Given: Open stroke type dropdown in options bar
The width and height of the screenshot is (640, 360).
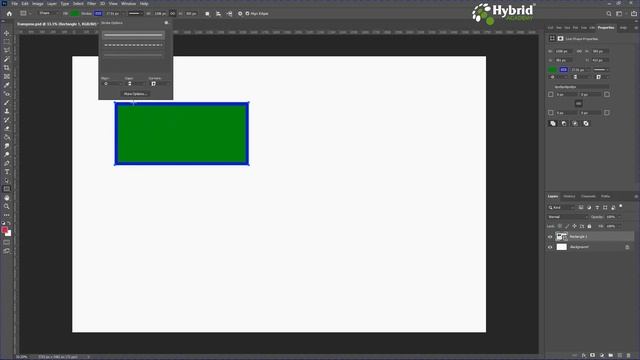Looking at the screenshot, I should (135, 13).
